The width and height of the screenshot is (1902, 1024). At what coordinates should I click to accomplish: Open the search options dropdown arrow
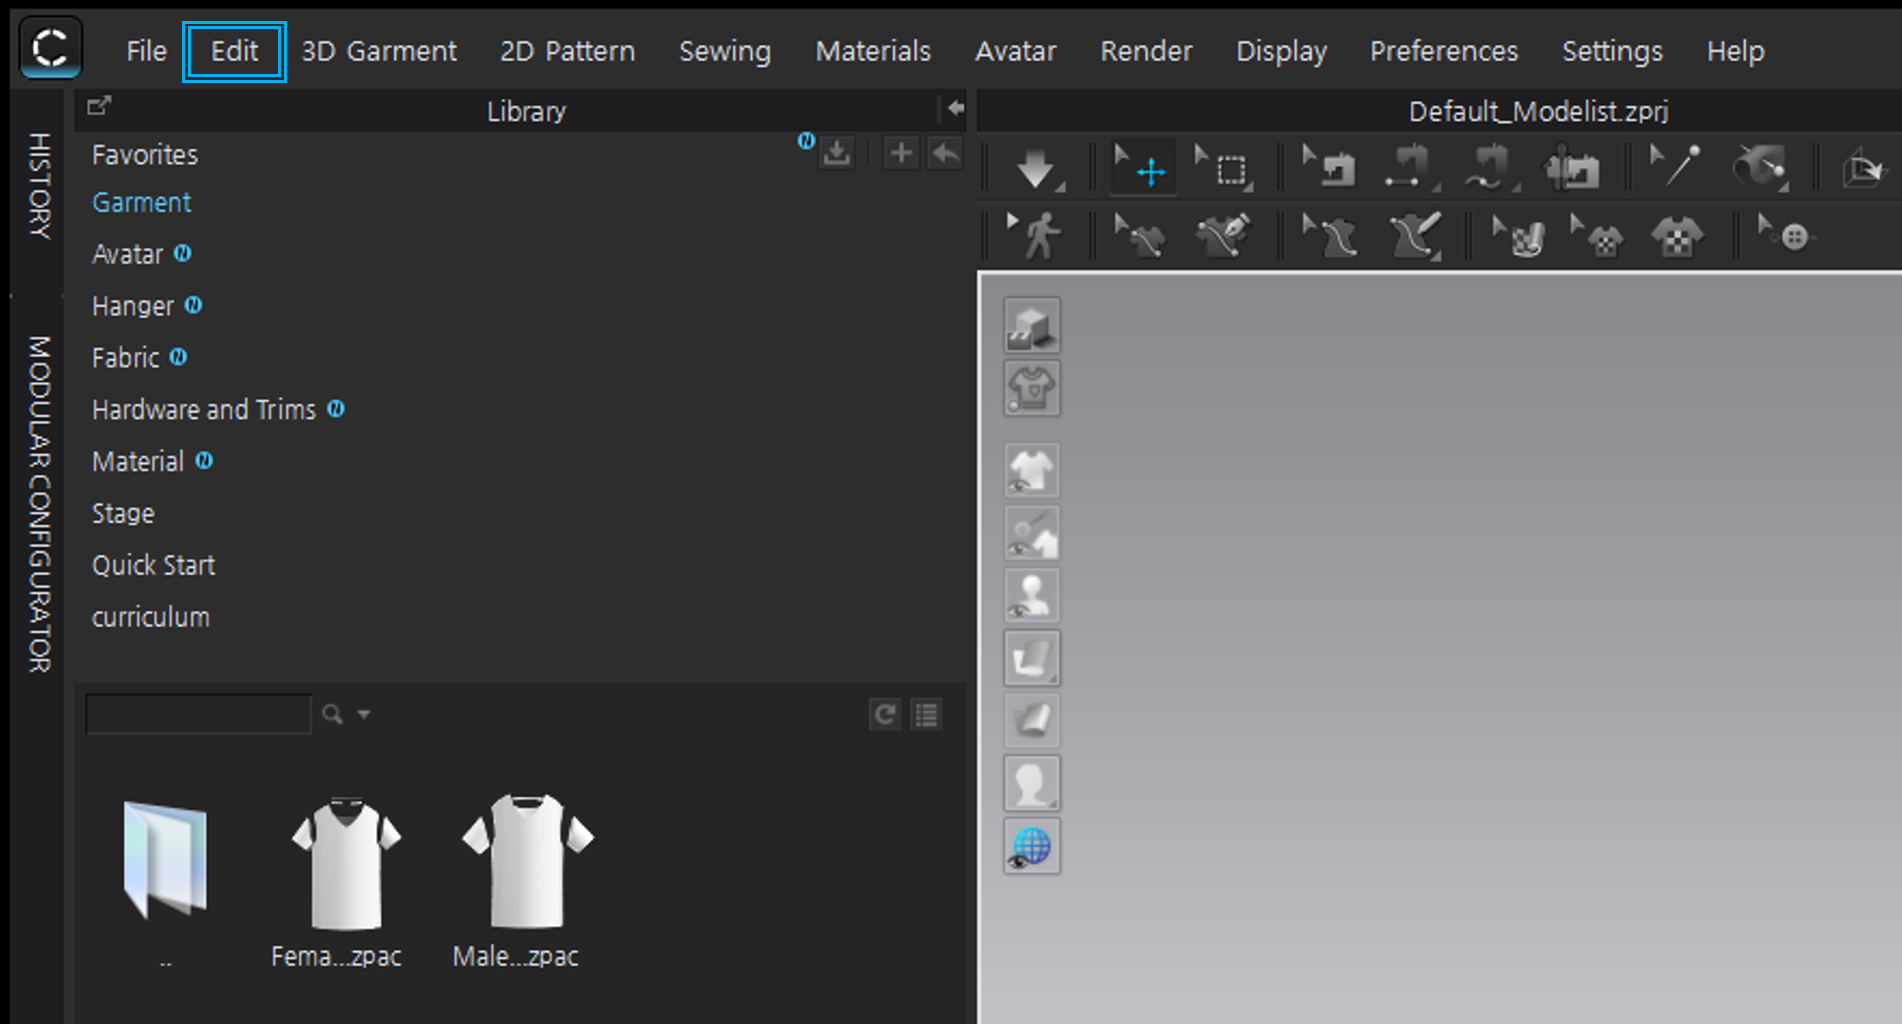[364, 714]
